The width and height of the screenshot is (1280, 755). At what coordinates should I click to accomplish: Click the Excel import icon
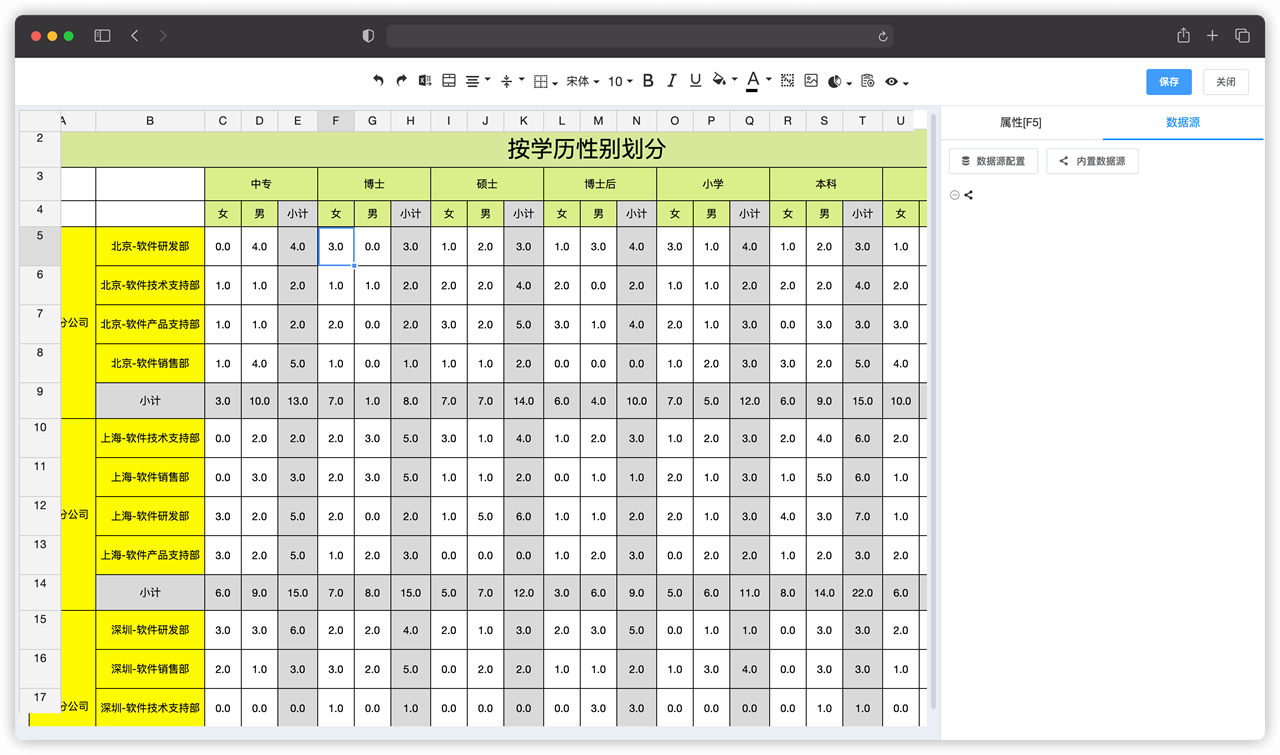425,81
